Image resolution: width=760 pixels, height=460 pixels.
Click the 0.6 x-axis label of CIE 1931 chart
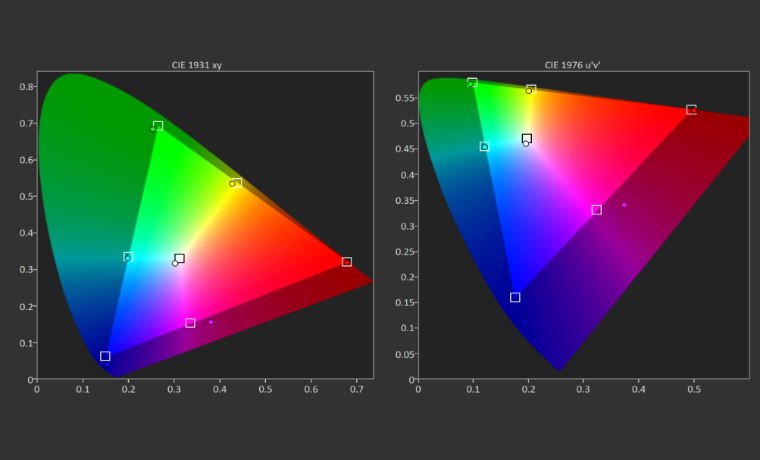pos(311,389)
